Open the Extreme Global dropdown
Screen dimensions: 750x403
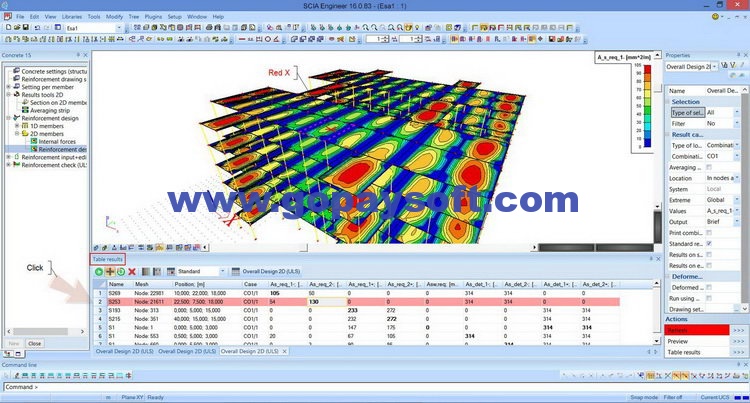(x=737, y=200)
